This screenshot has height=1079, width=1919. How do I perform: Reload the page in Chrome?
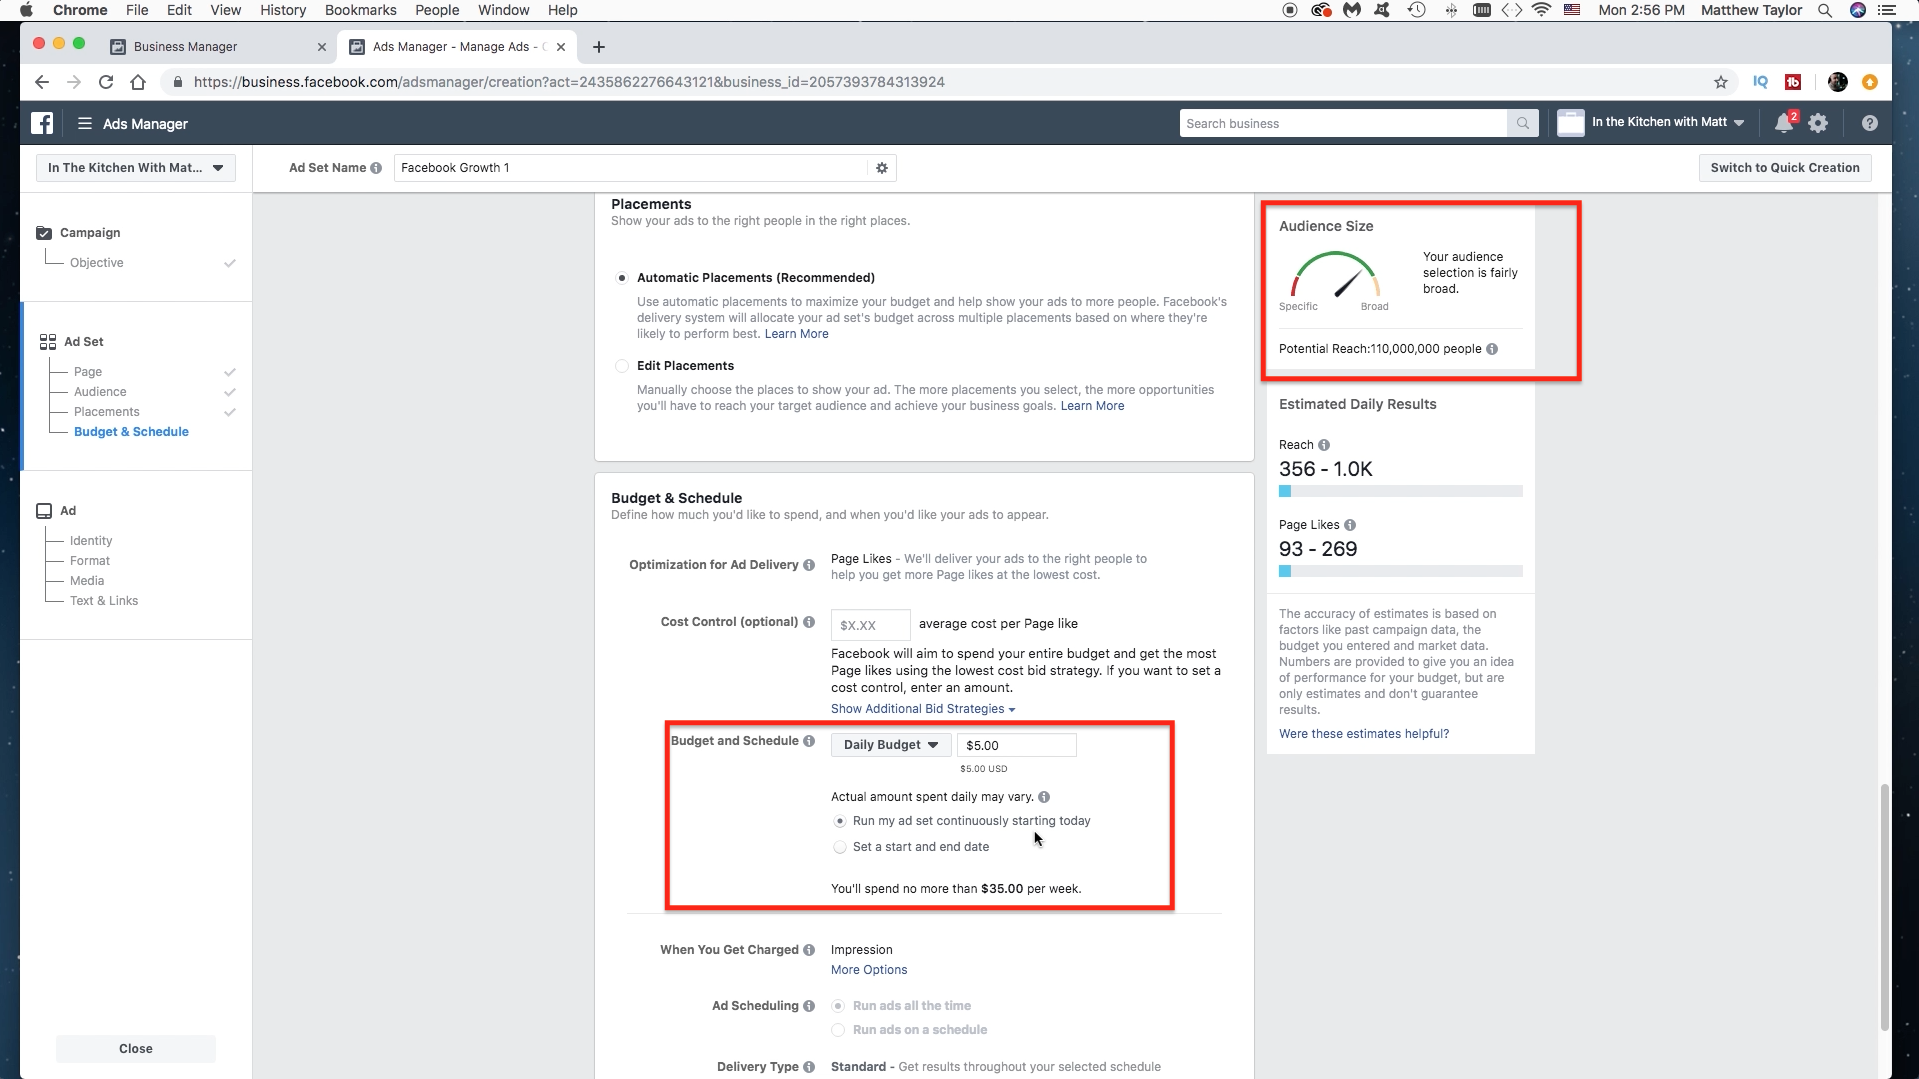[106, 82]
